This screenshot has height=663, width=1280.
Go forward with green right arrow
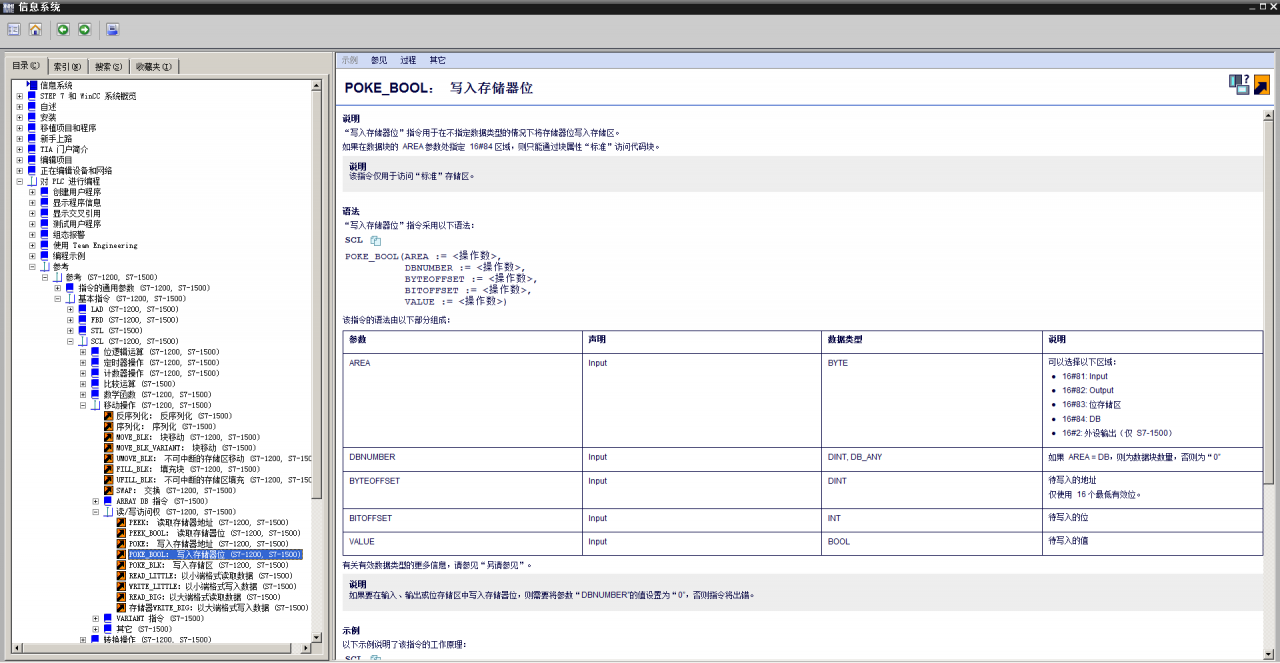tap(85, 30)
